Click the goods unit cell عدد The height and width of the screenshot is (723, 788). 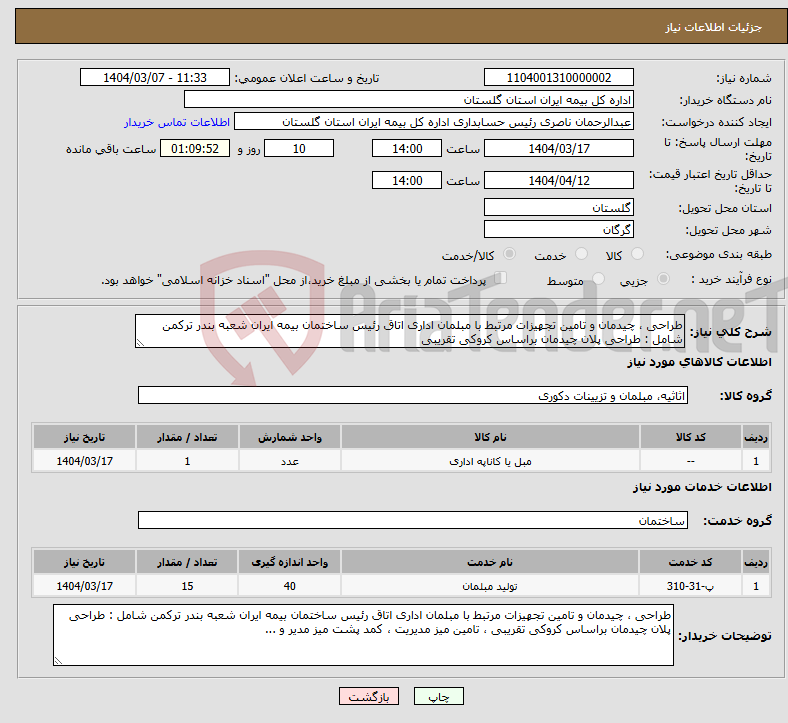(290, 461)
